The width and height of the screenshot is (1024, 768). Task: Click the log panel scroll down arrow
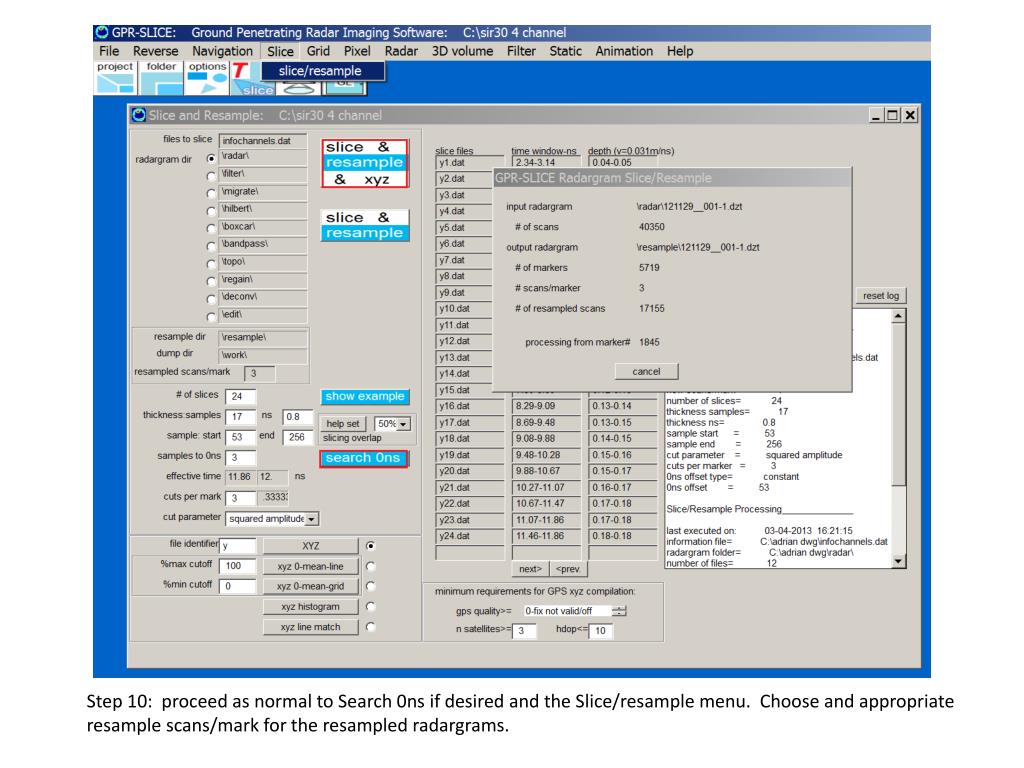tap(899, 561)
